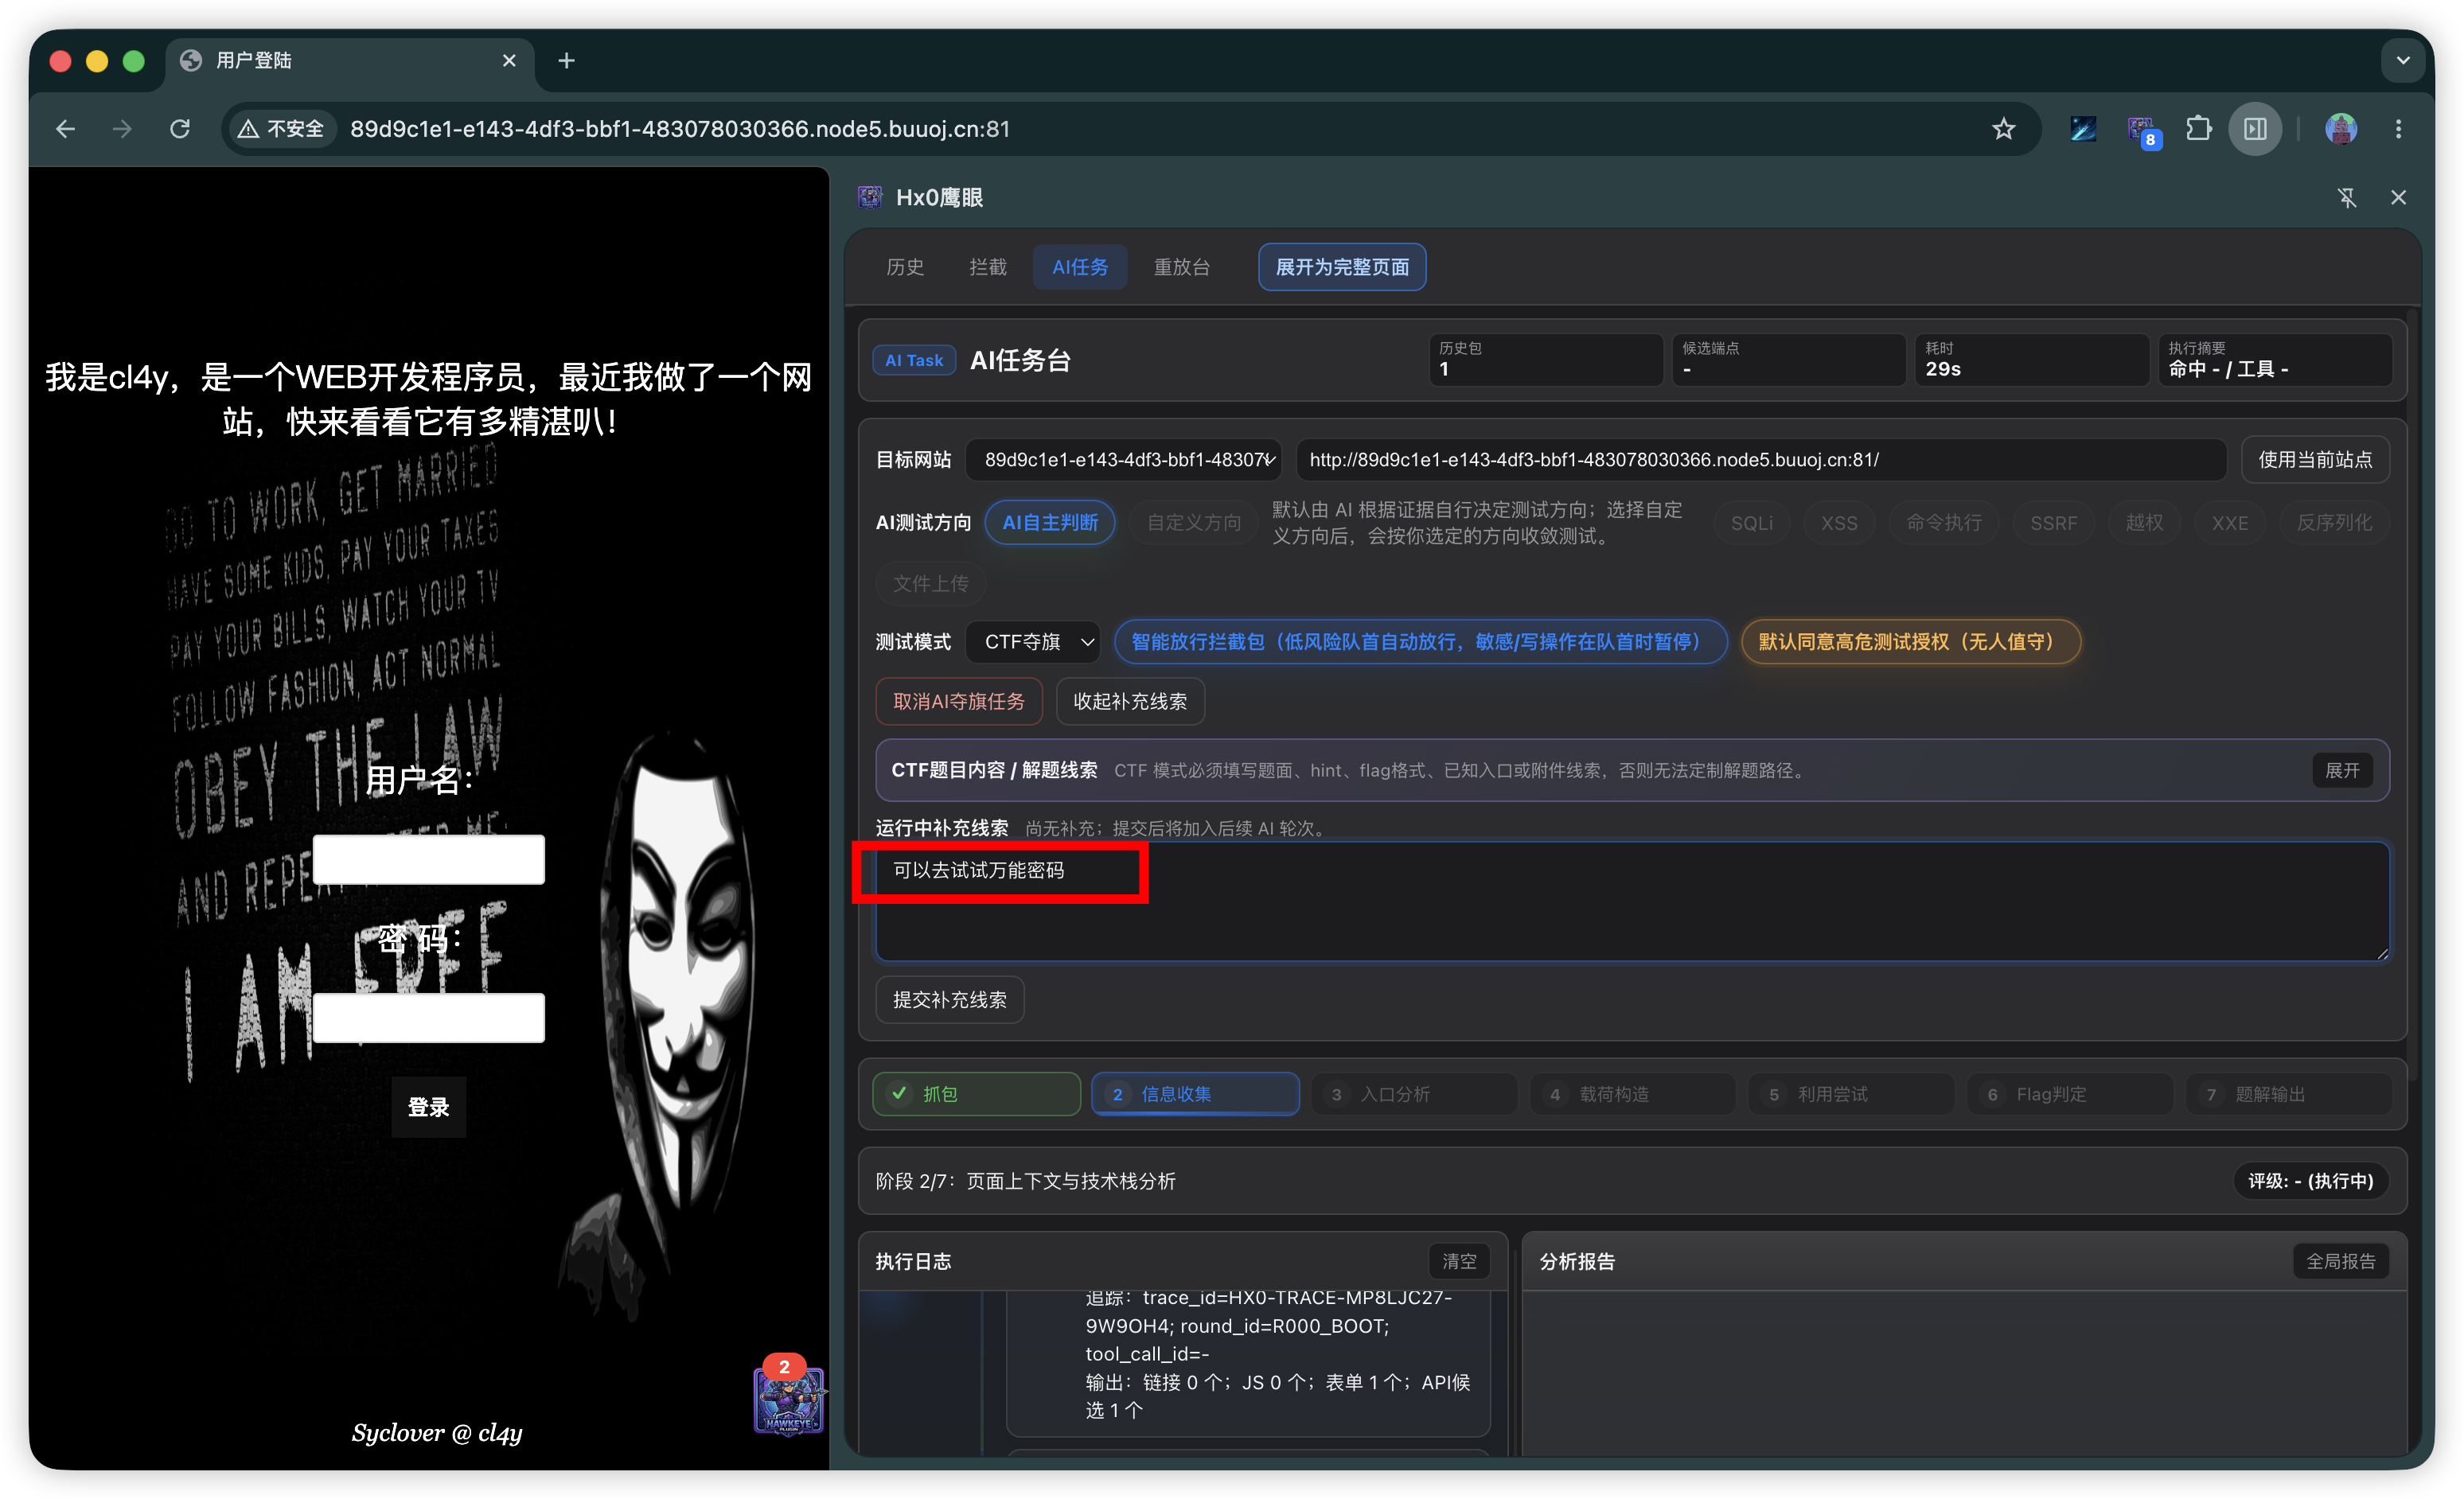This screenshot has height=1499, width=2464.
Task: Open the 测试模式 CTF夺旗 dropdown
Action: 1034,642
